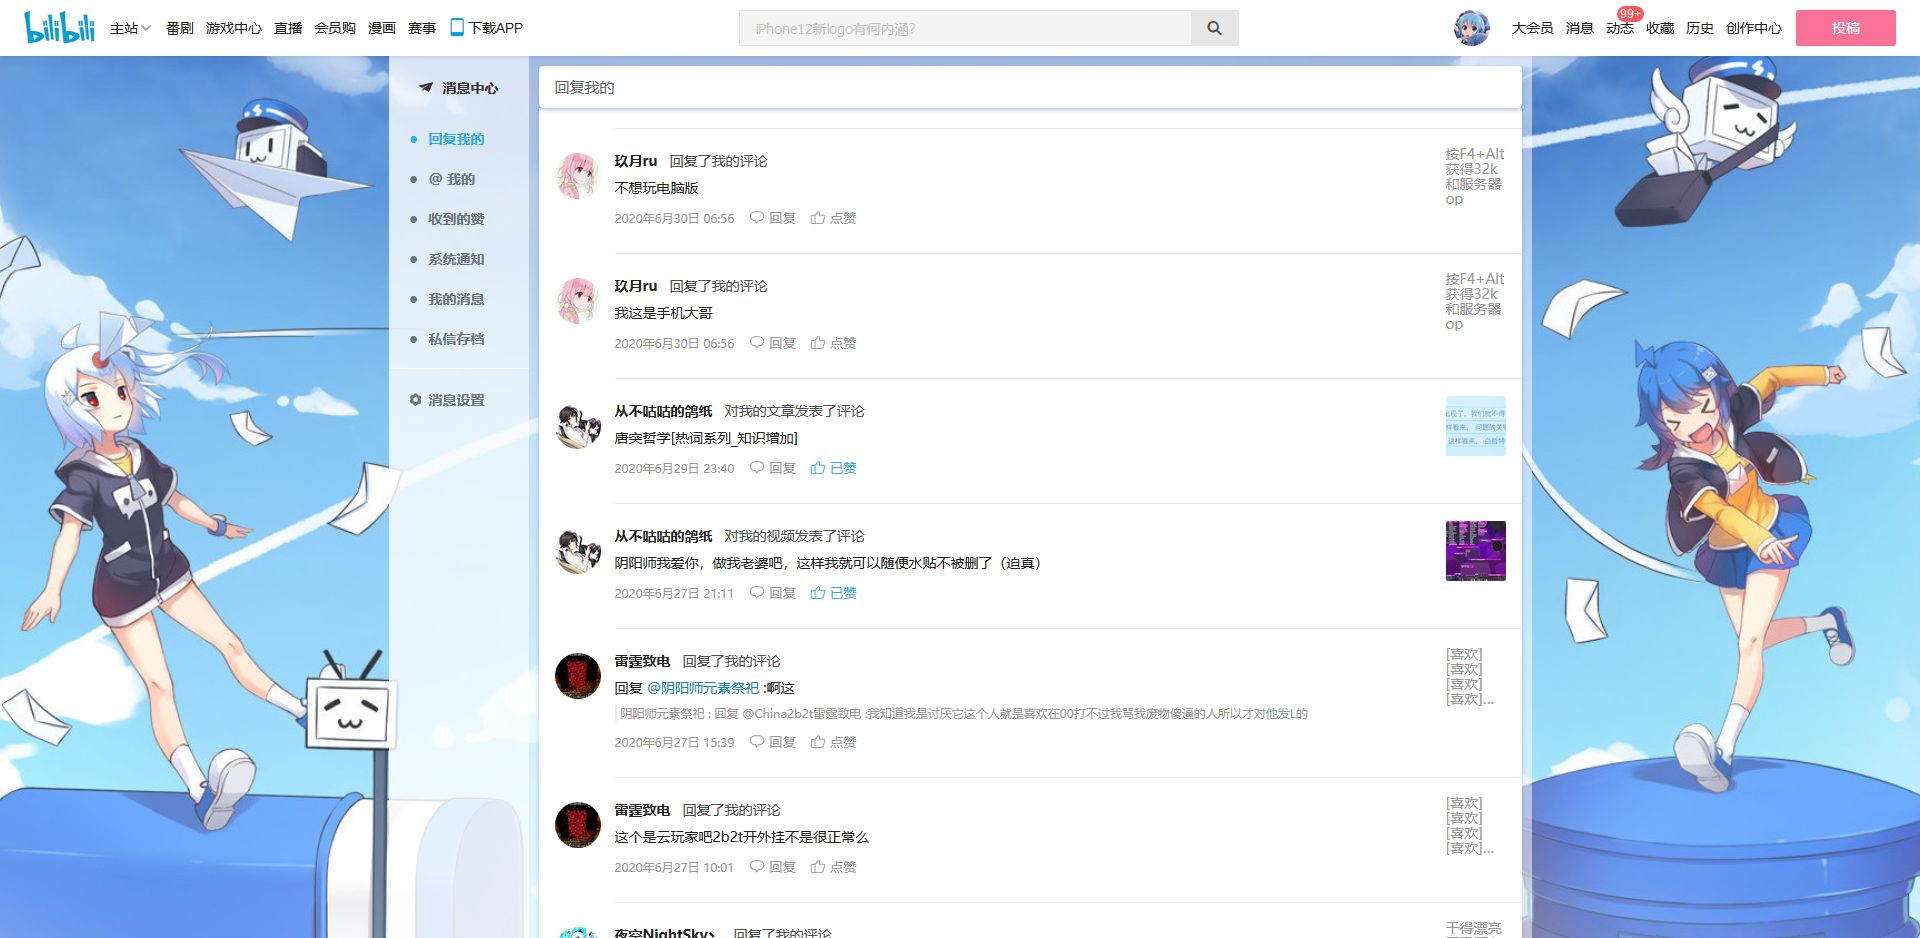
Task: Open article thumbnail beside 唐突哲学 comment
Action: point(1475,426)
